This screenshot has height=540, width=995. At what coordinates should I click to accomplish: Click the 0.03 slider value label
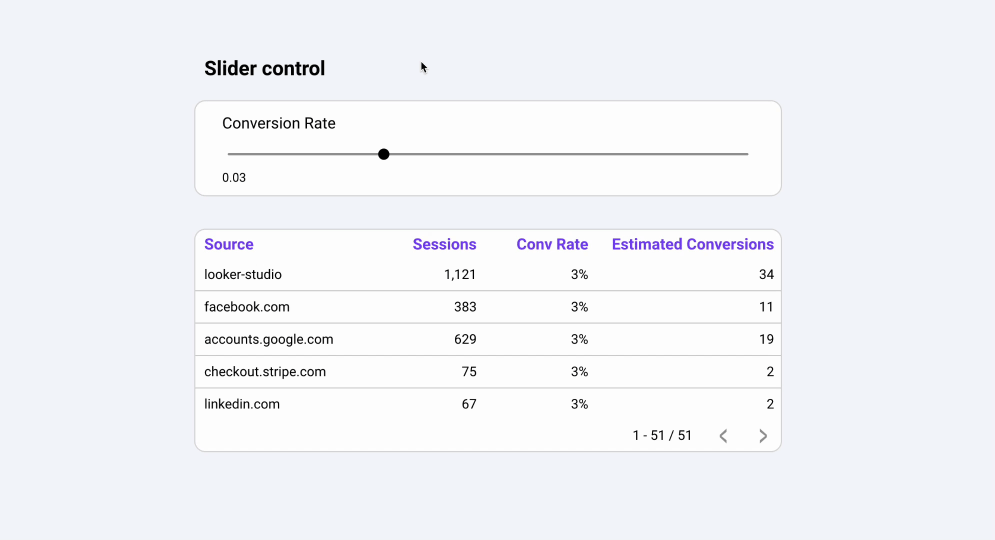pyautogui.click(x=234, y=178)
